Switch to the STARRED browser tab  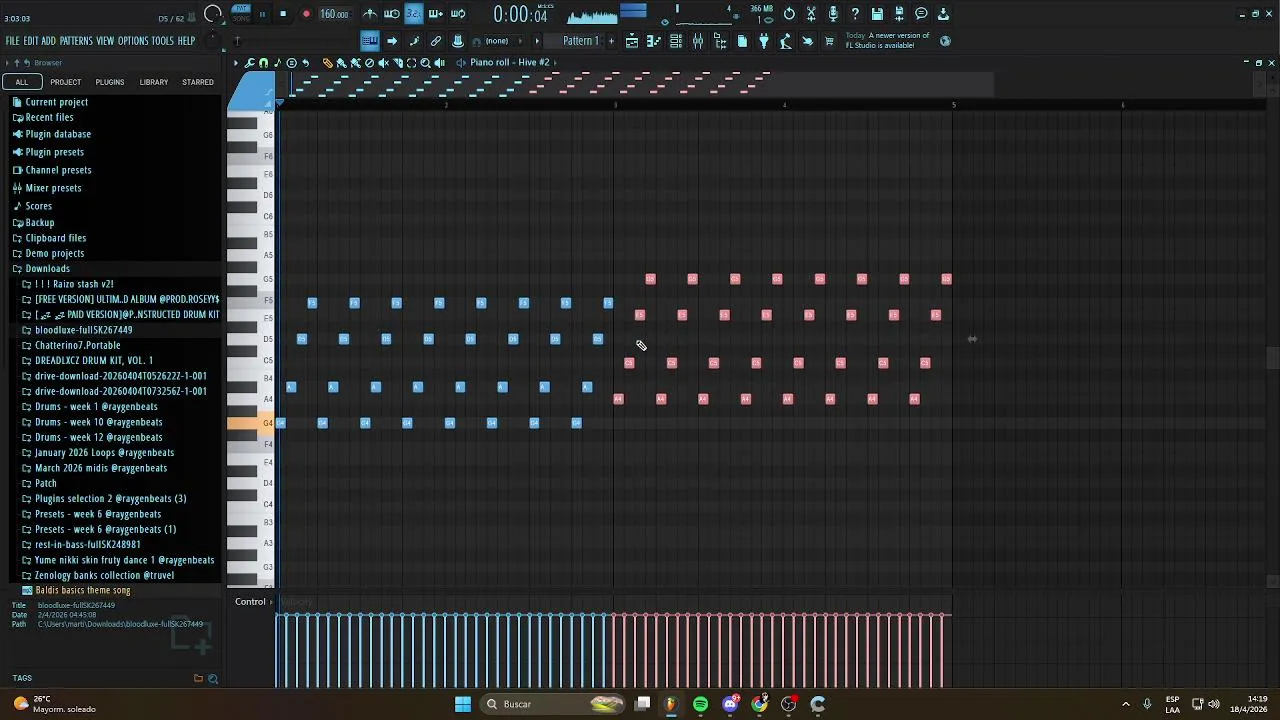point(198,82)
